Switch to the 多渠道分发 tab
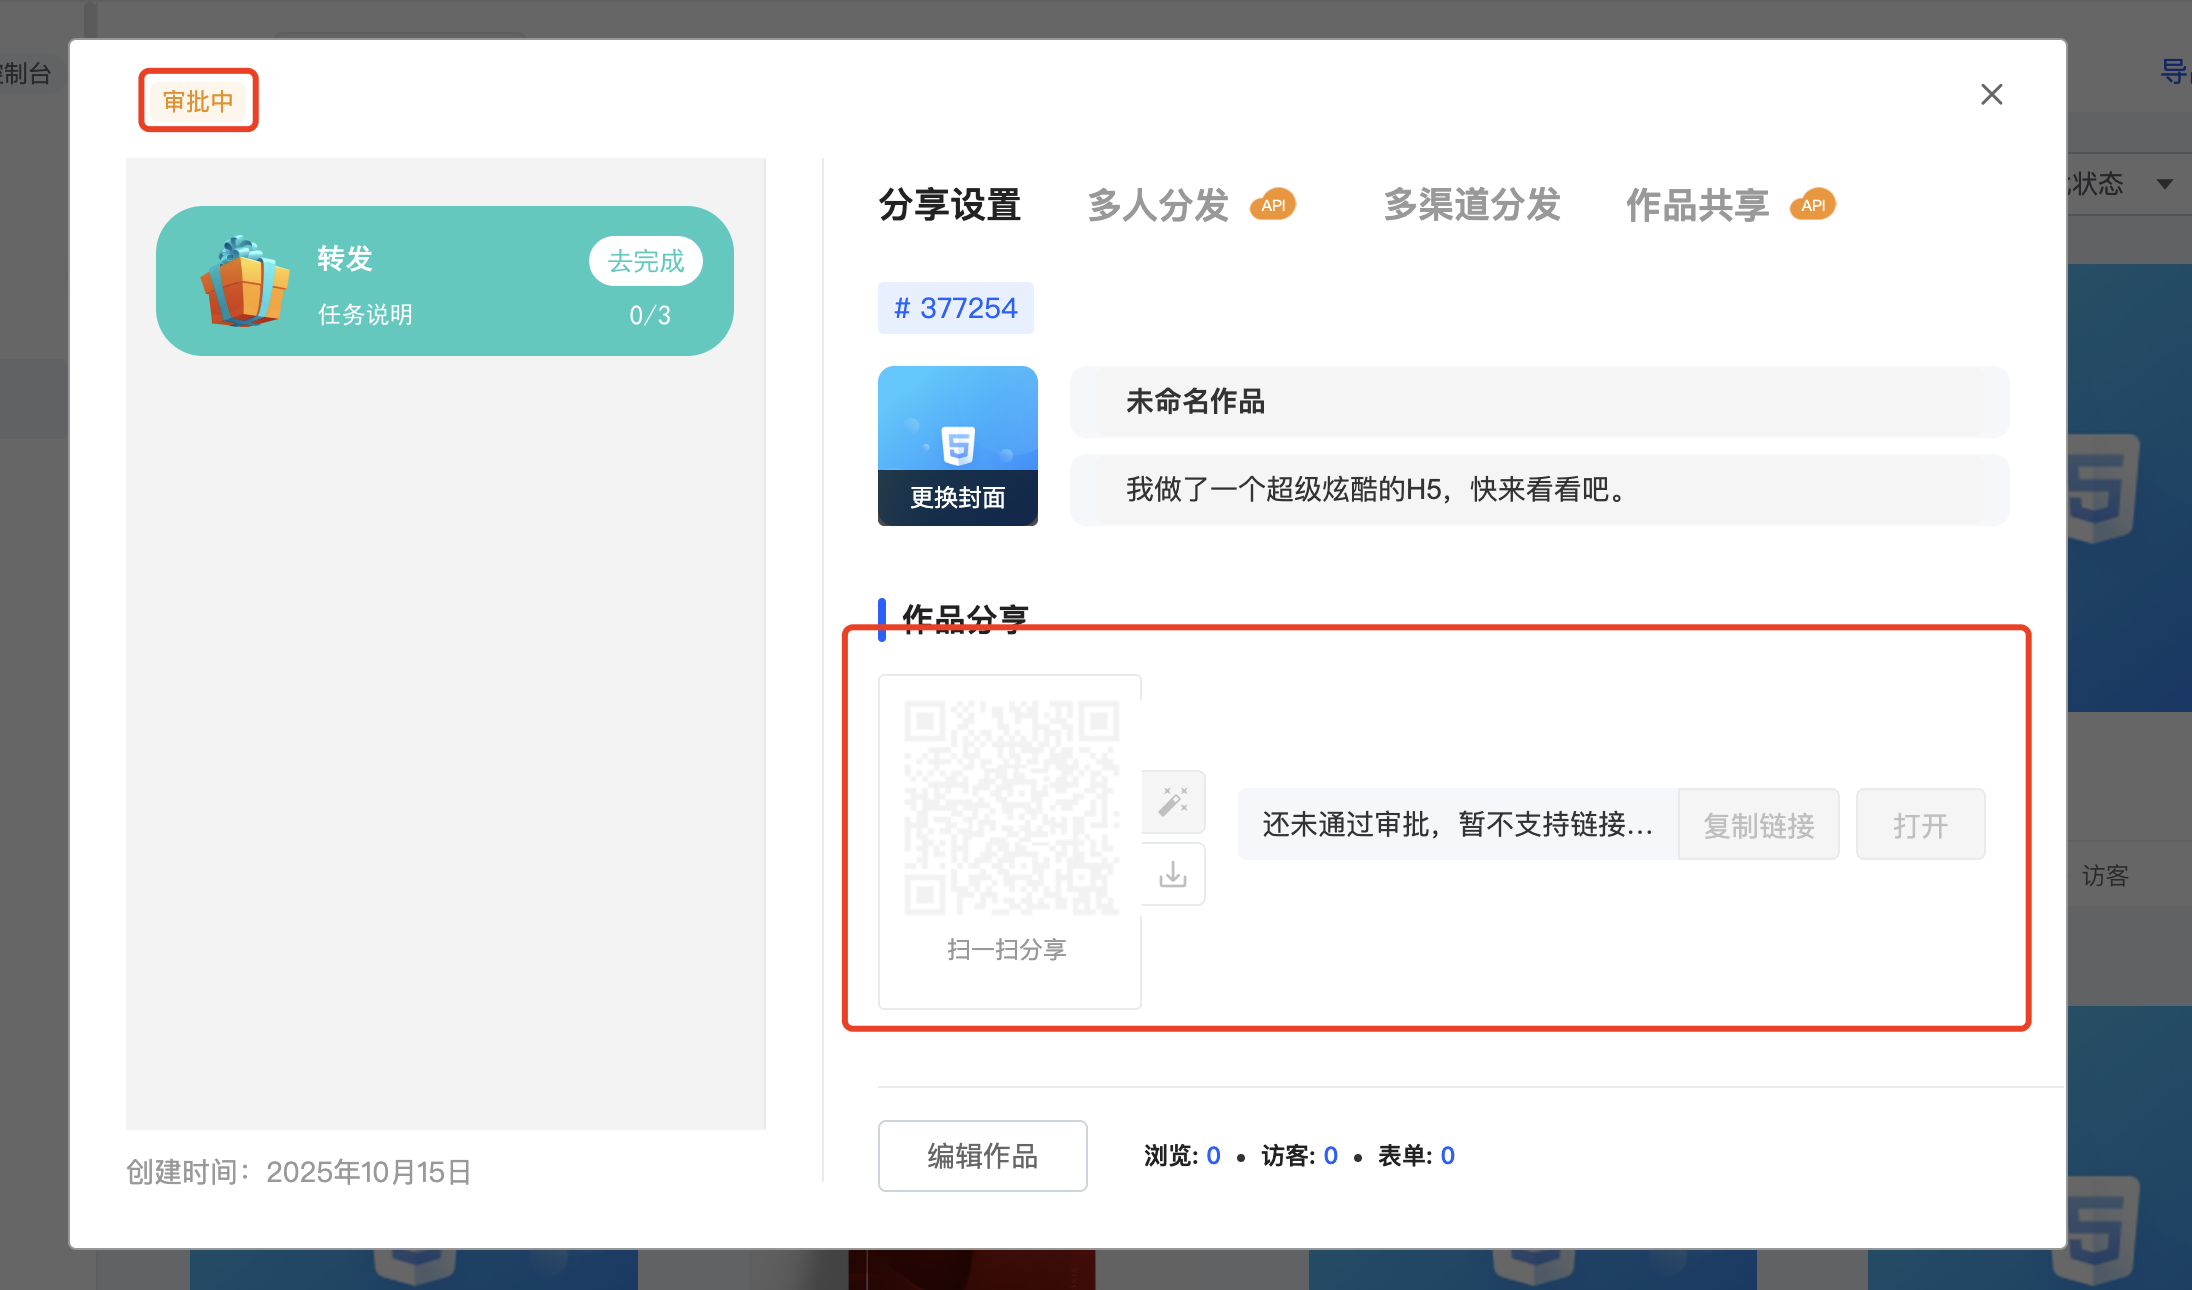The image size is (2192, 1290). (x=1471, y=205)
